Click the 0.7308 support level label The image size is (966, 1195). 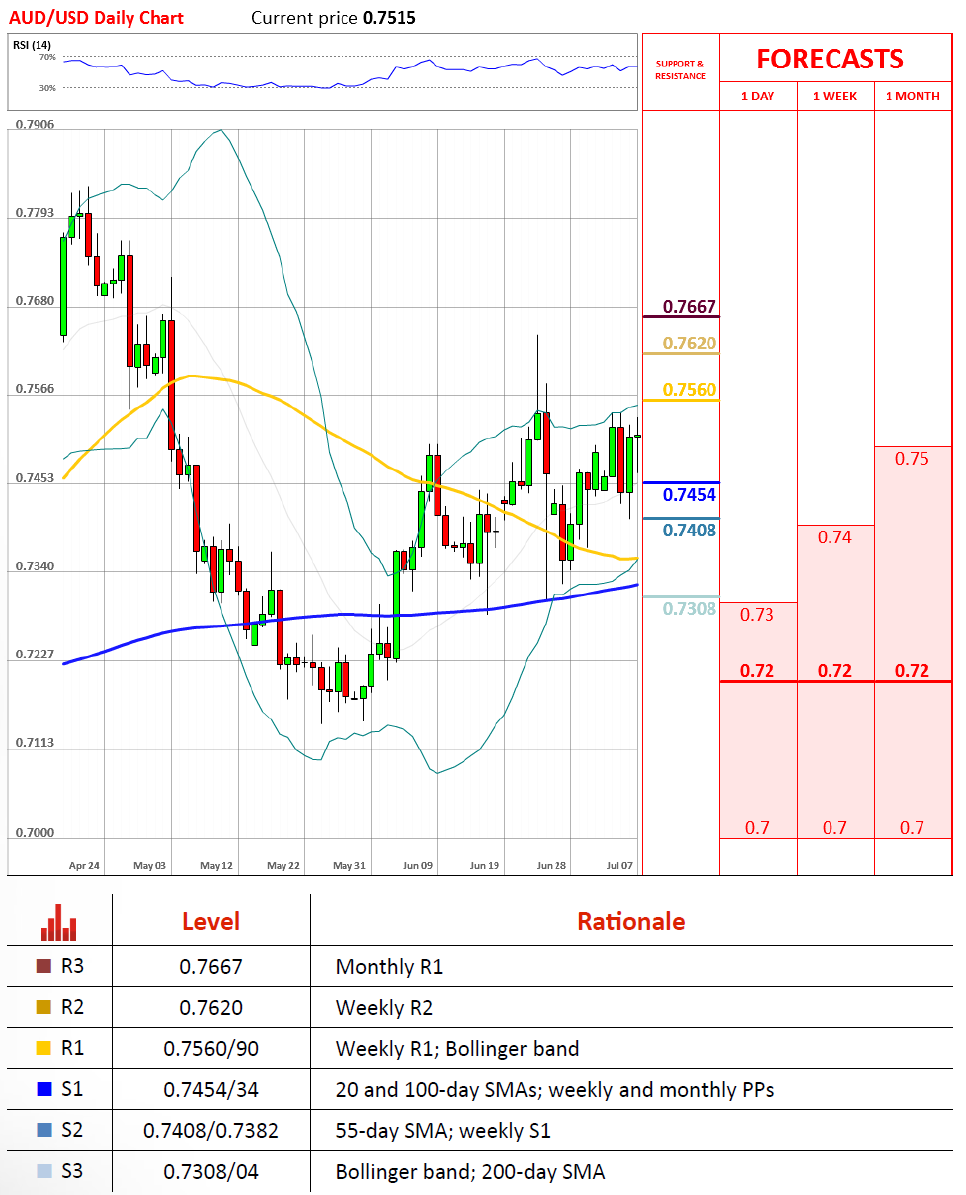pyautogui.click(x=690, y=608)
